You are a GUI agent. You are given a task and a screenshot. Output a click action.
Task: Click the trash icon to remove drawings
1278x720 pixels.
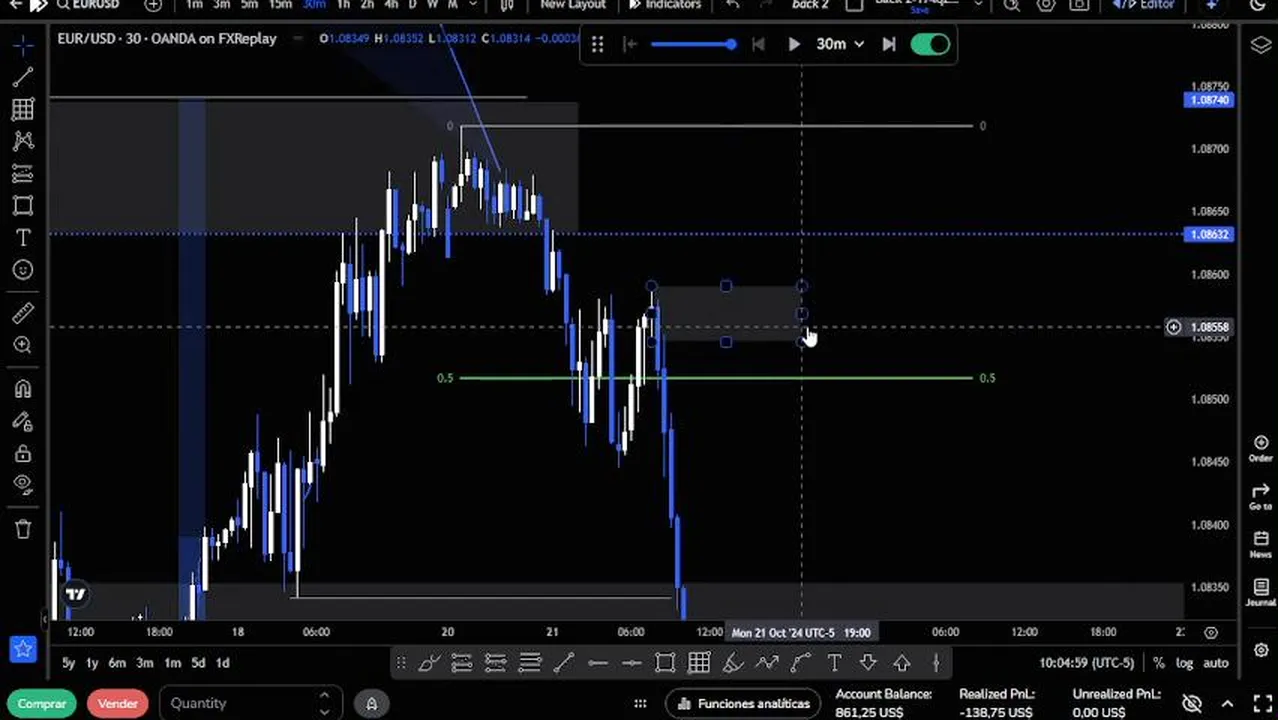[23, 529]
